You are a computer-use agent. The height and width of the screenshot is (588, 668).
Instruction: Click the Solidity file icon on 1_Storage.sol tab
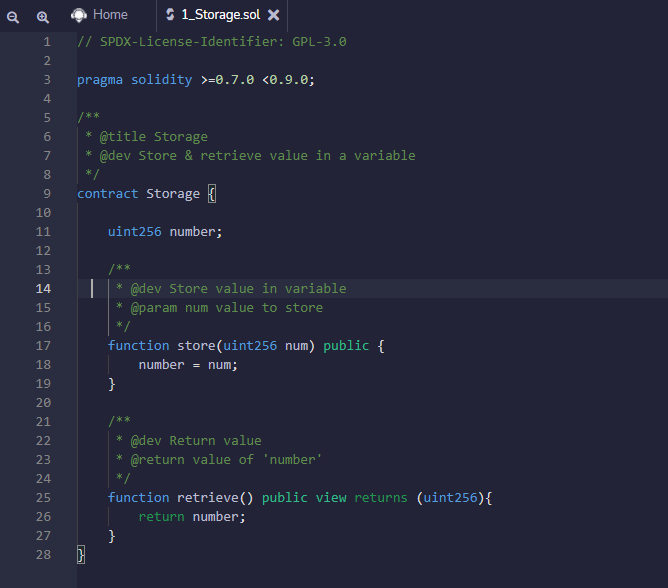170,15
